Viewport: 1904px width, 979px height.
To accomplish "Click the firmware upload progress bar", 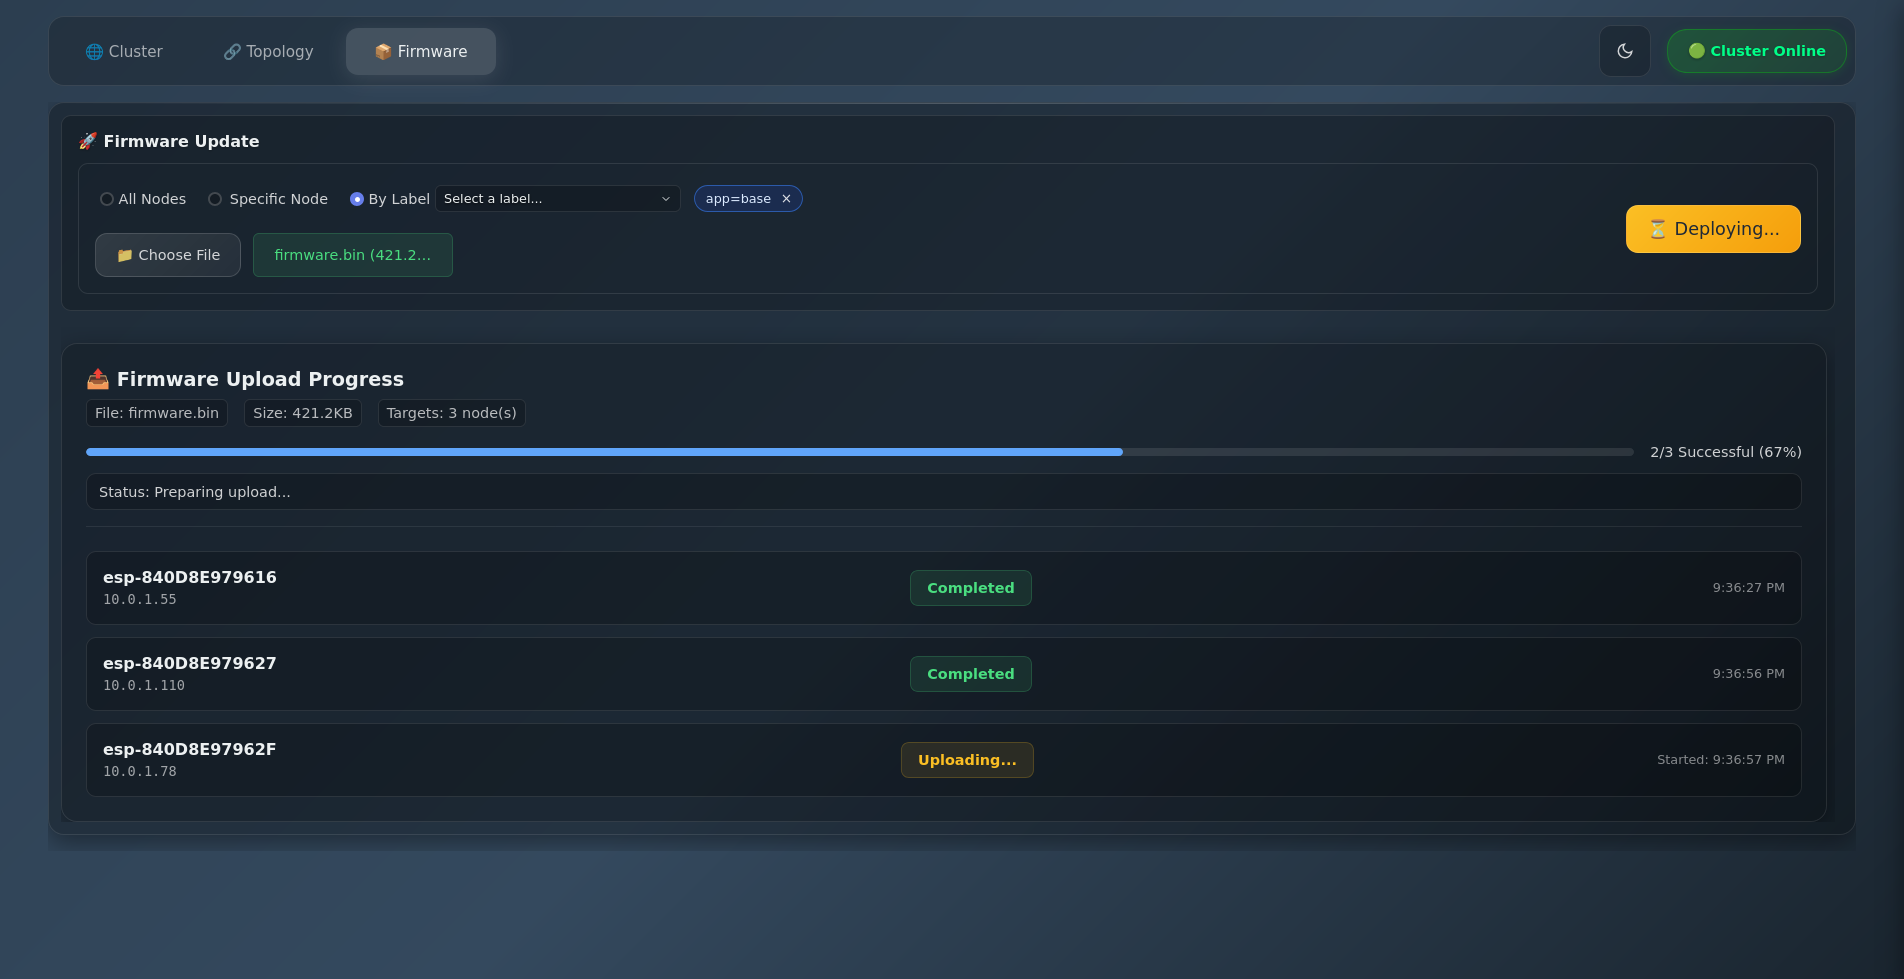I will coord(859,452).
